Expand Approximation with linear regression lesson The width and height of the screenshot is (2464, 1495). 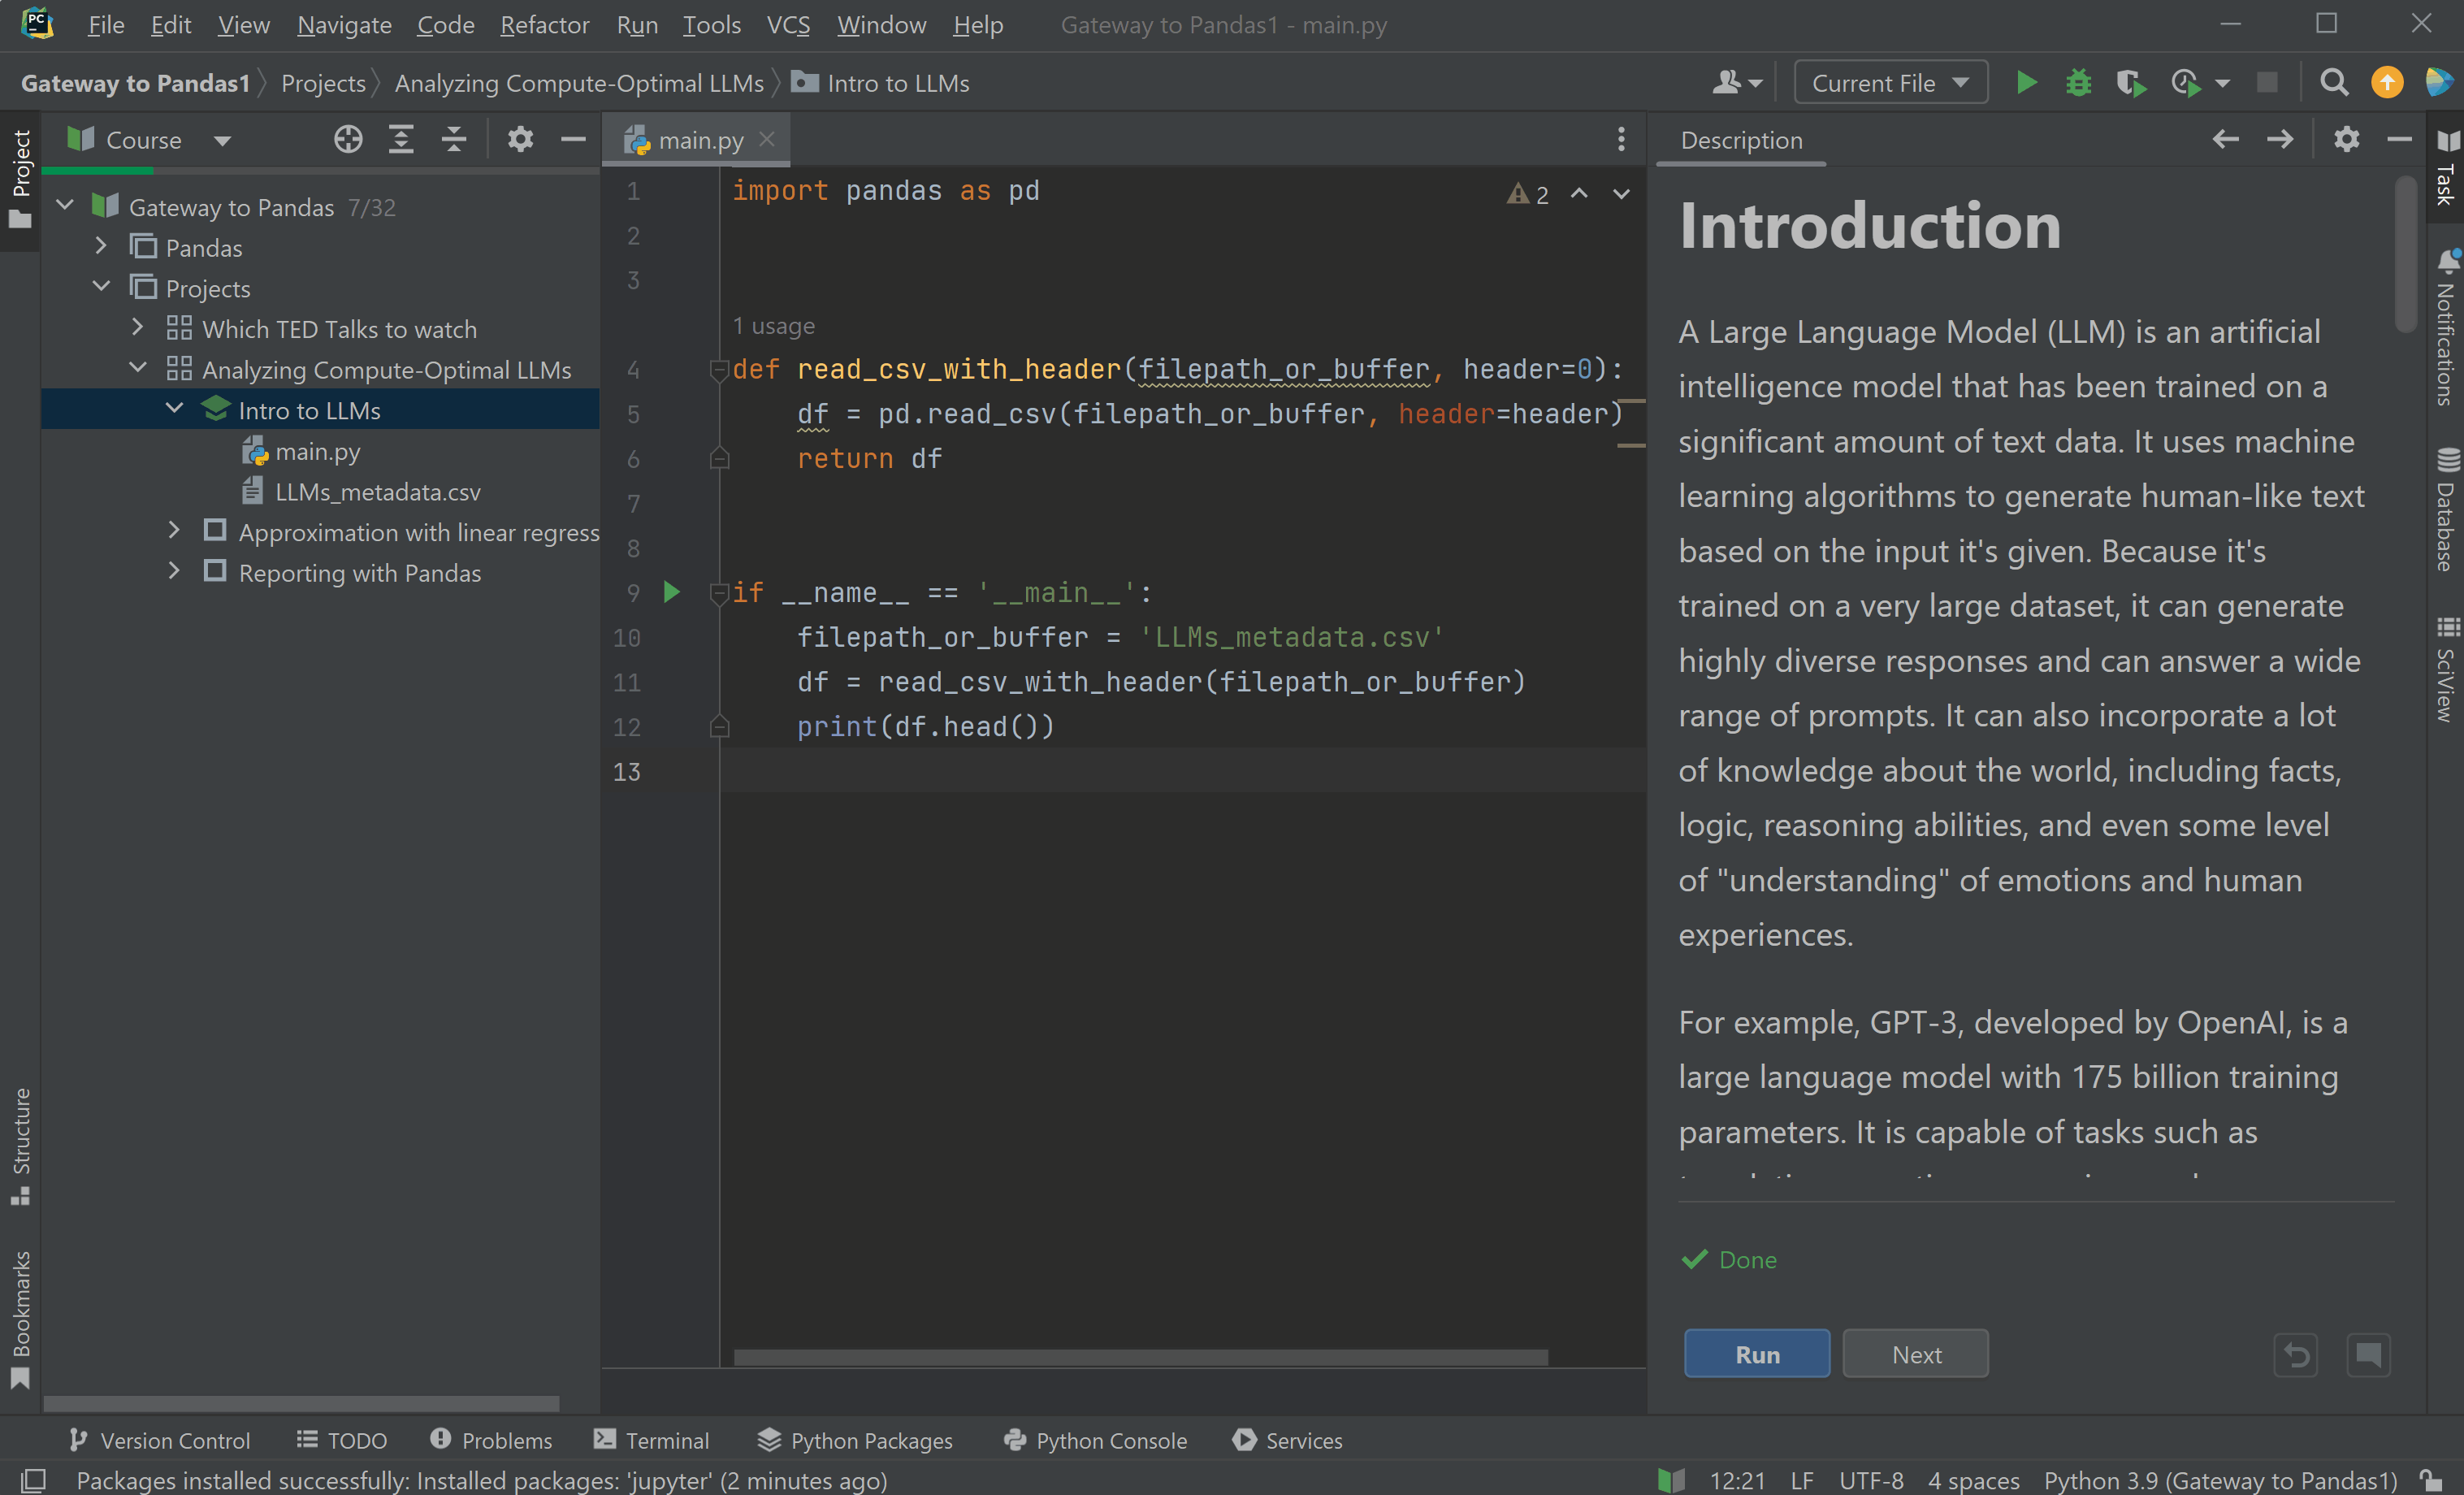click(x=174, y=531)
